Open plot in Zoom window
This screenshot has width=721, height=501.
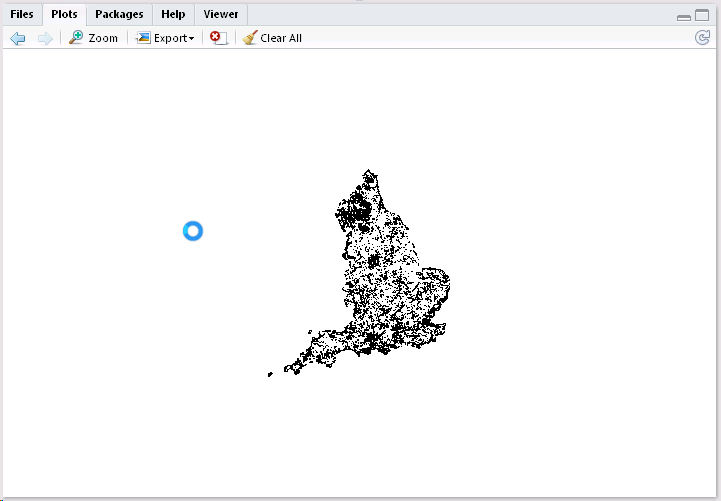click(x=93, y=38)
